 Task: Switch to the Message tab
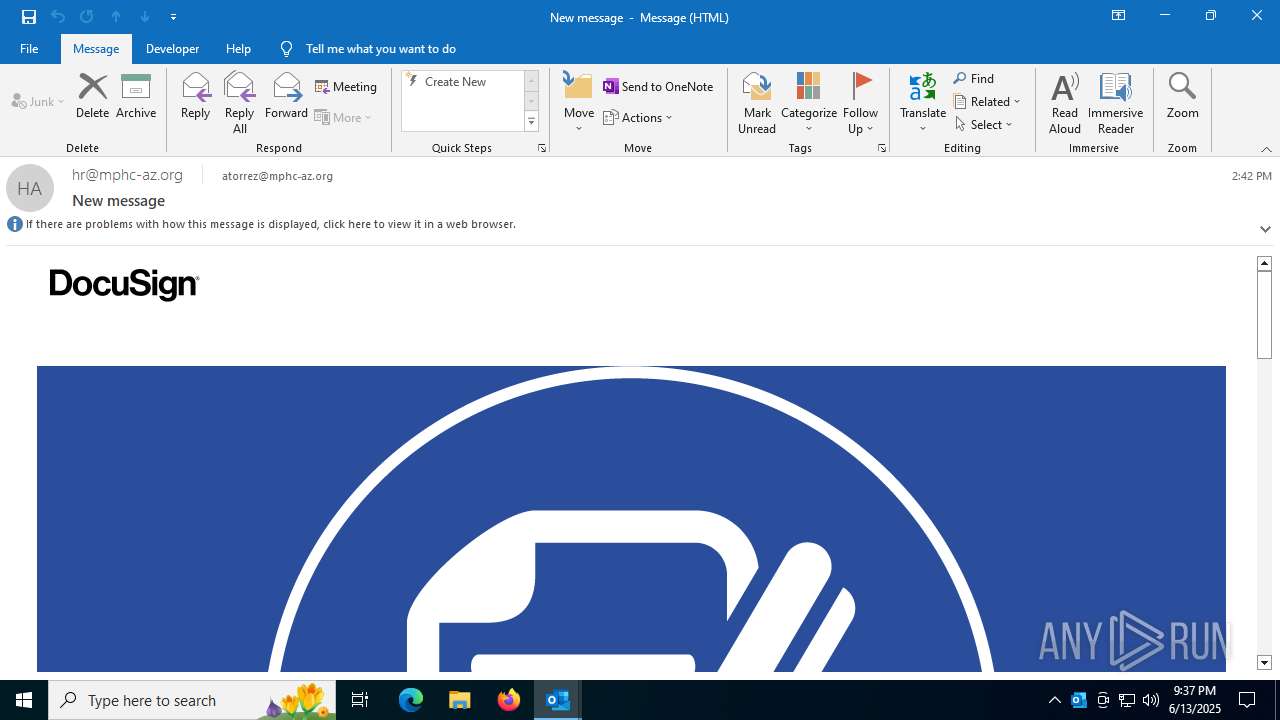pos(96,49)
